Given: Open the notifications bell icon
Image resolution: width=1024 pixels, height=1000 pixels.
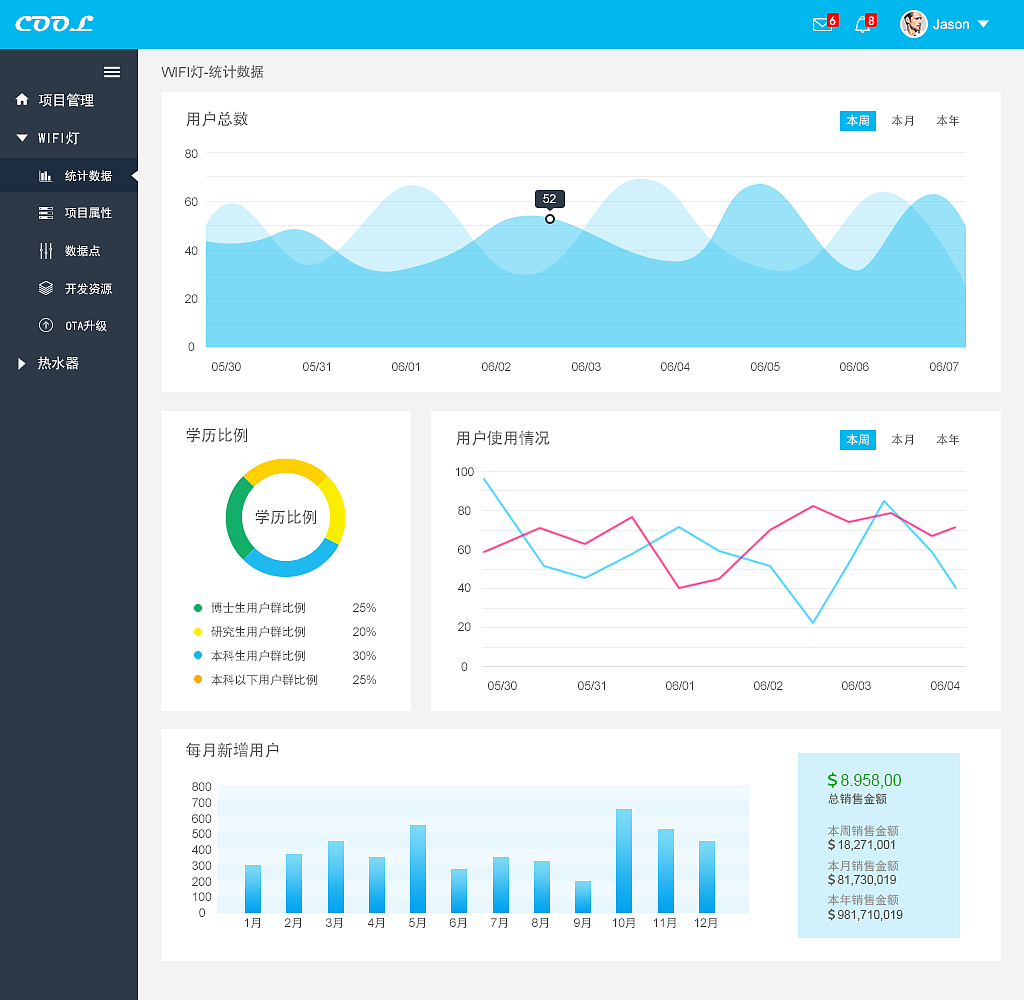Looking at the screenshot, I should click(x=863, y=25).
